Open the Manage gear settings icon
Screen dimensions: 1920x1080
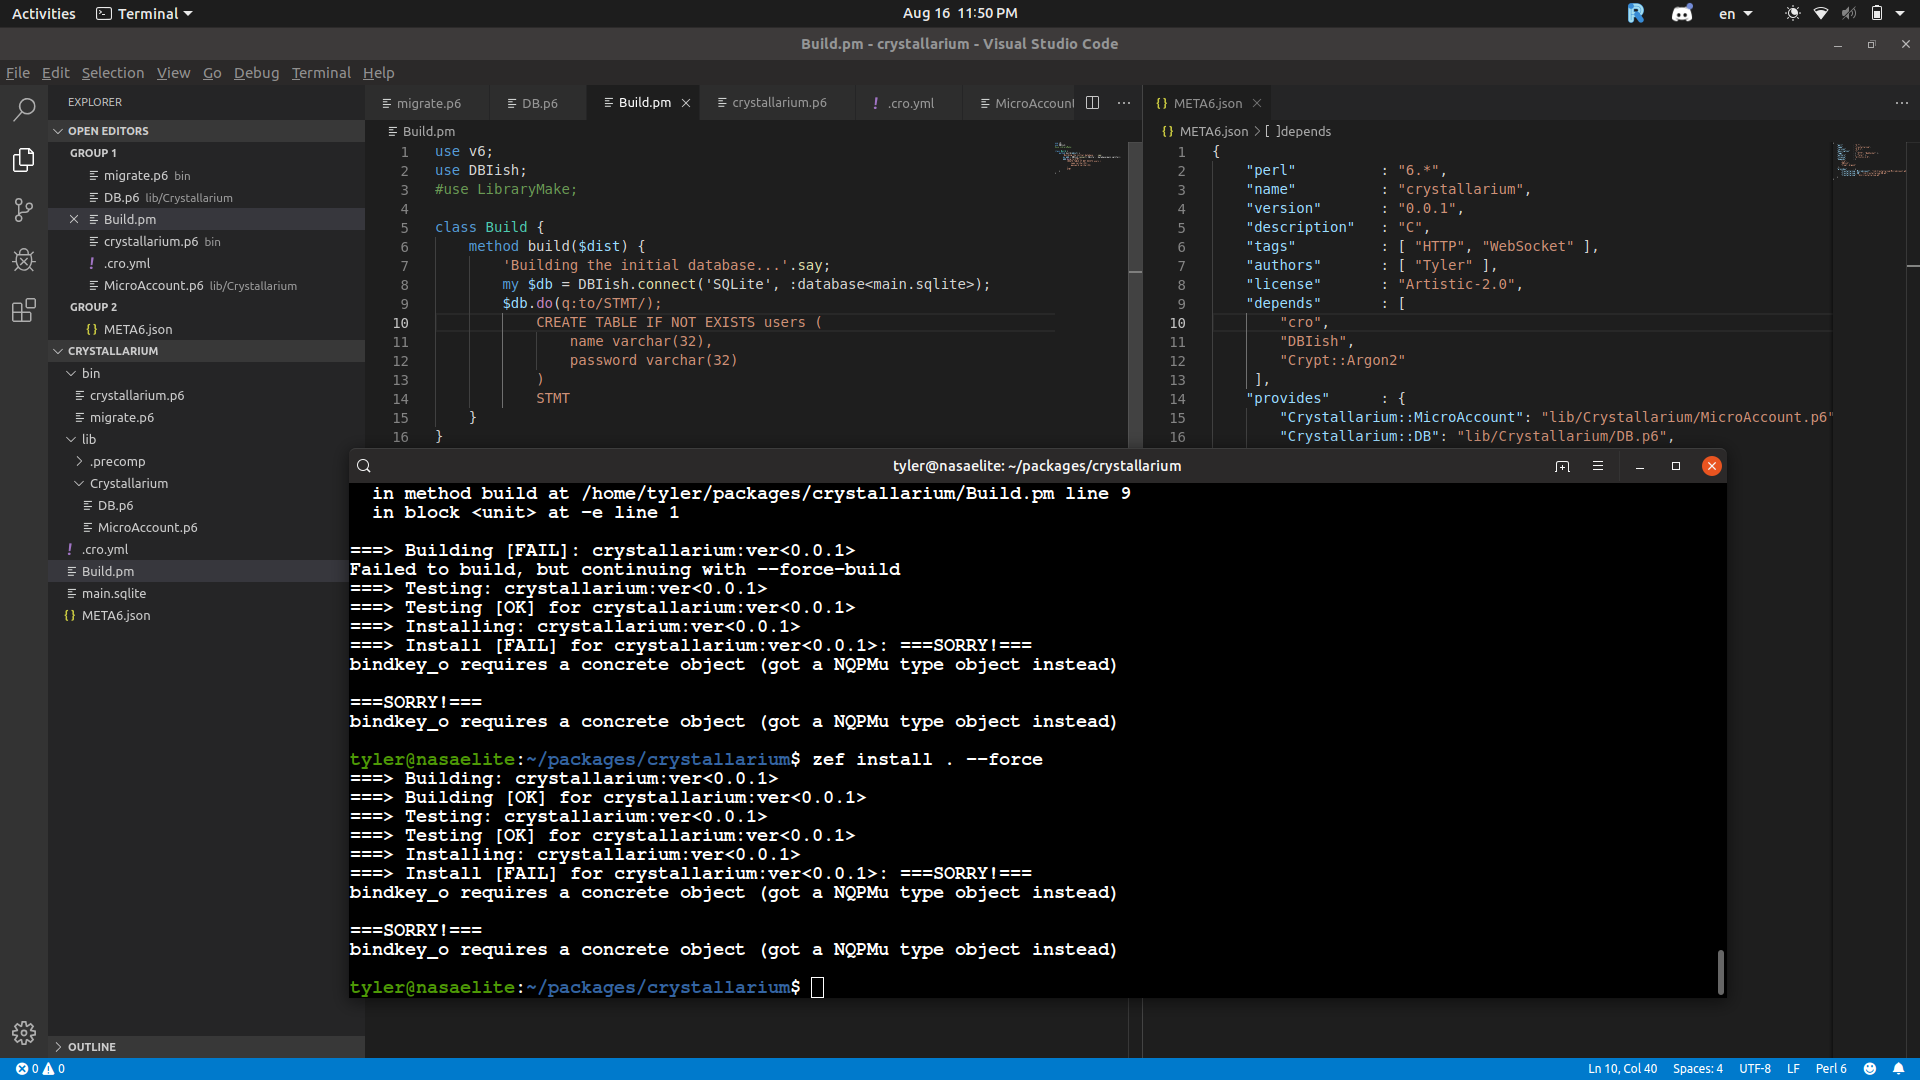(24, 1033)
